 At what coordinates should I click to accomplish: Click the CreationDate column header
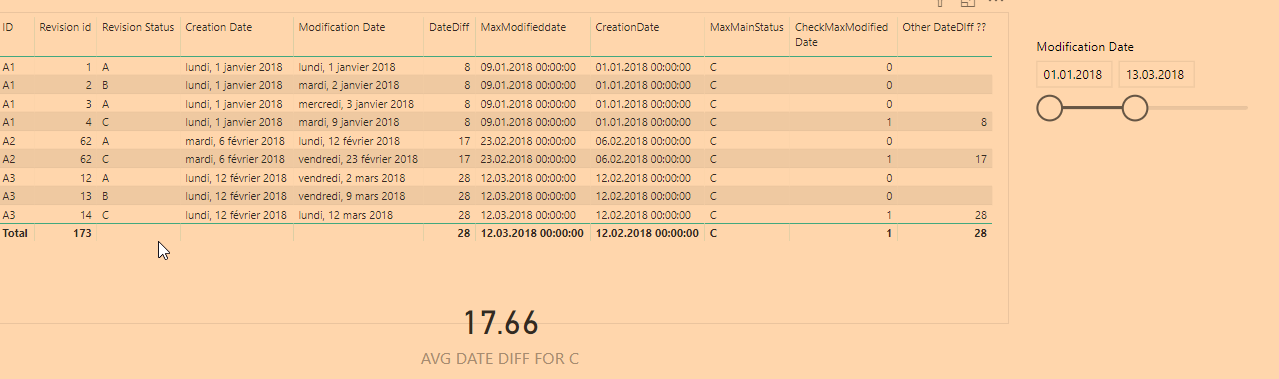pos(627,27)
